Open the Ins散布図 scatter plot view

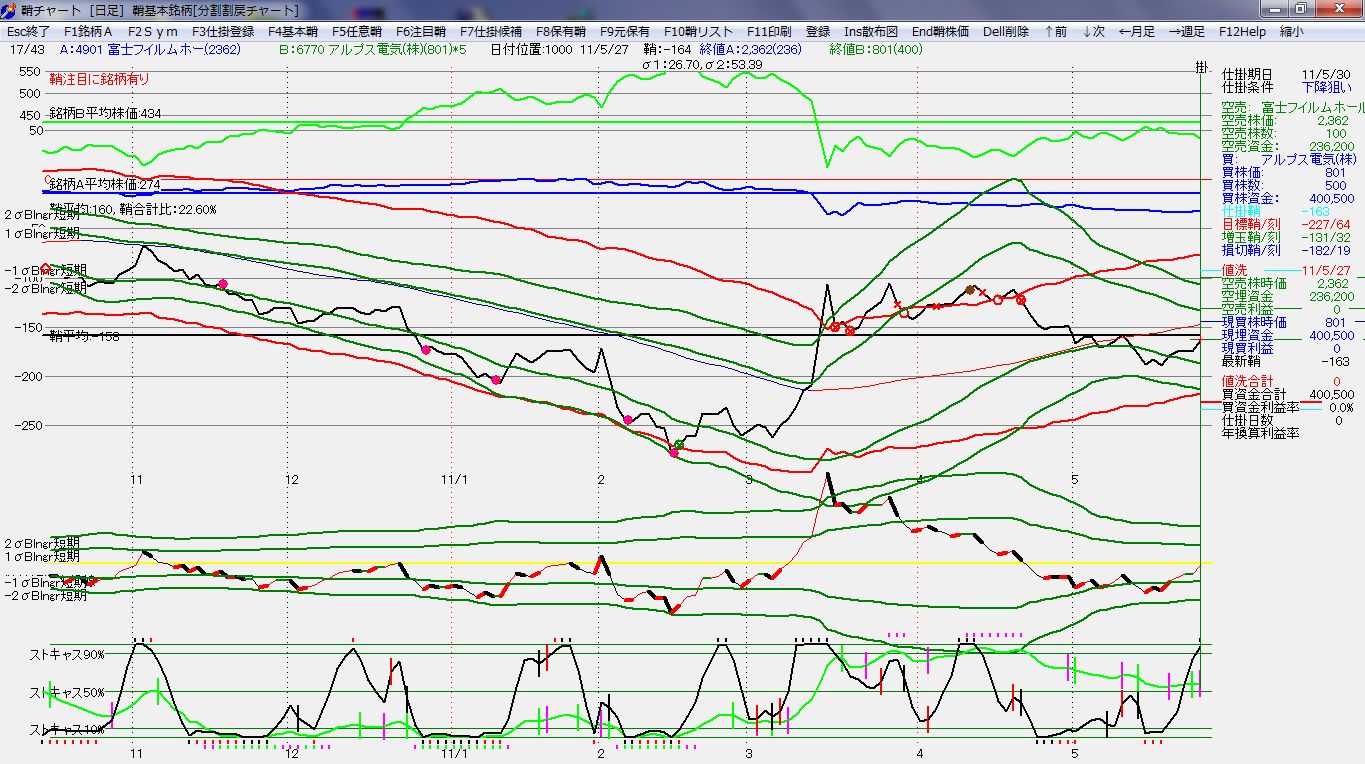tap(870, 31)
